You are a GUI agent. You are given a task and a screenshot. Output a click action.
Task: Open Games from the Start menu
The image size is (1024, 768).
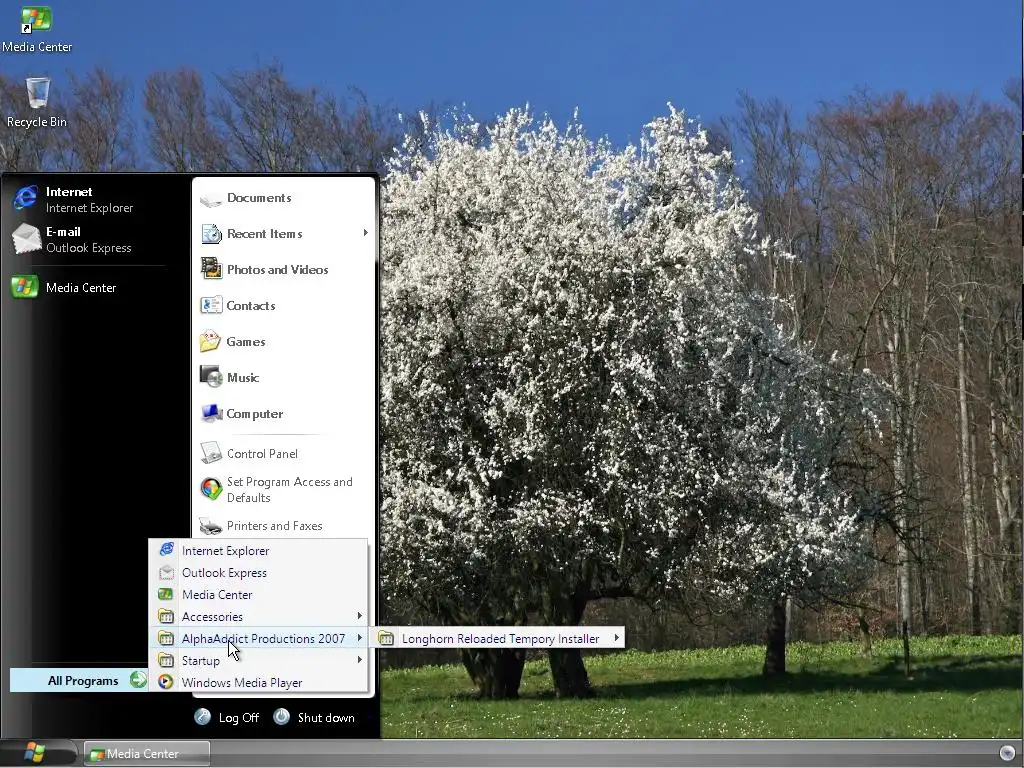click(284, 341)
